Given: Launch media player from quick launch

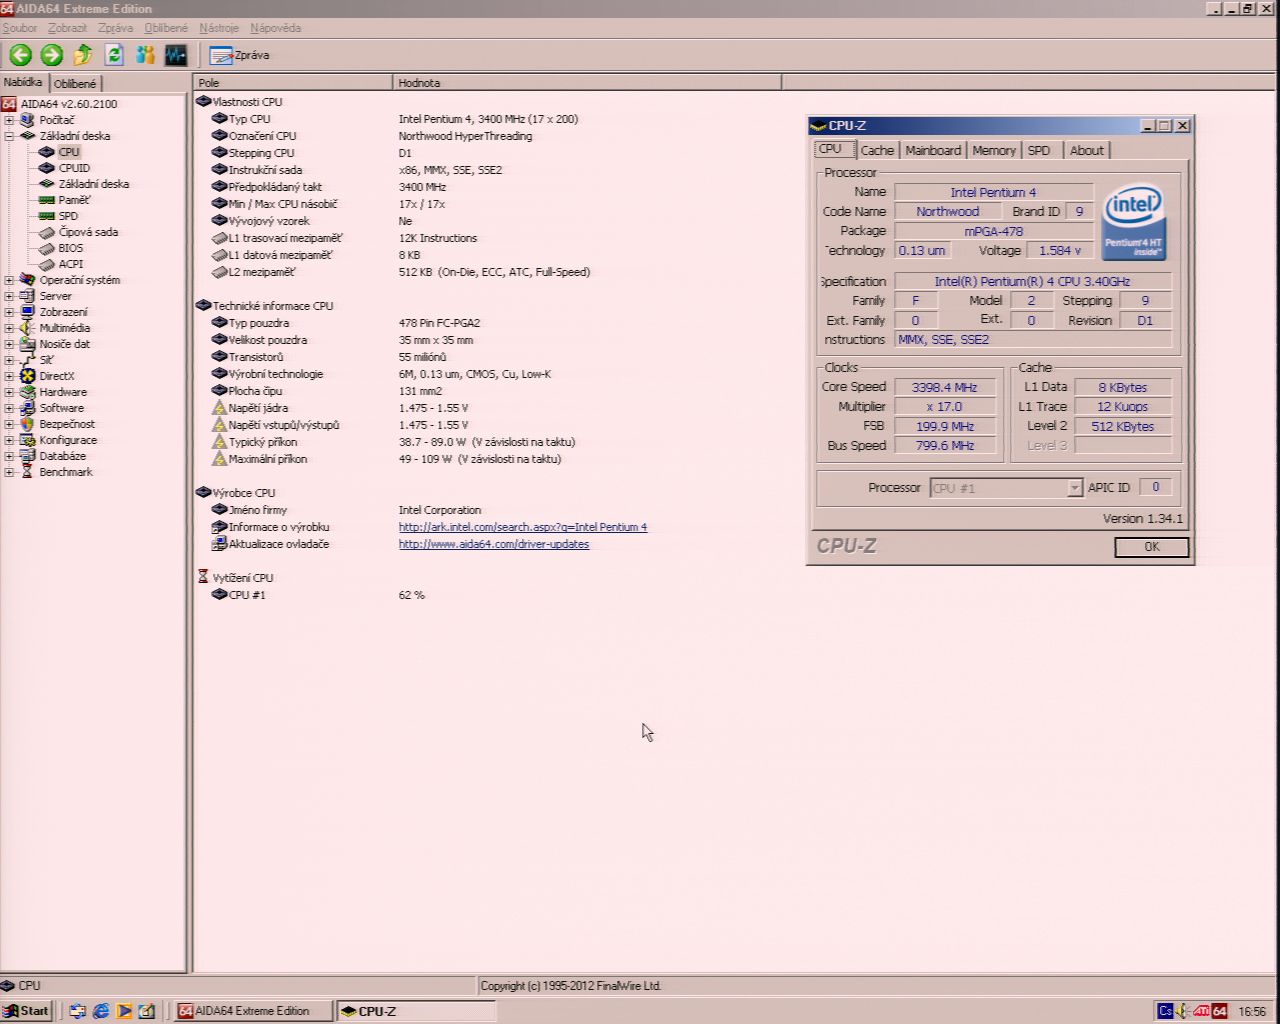Looking at the screenshot, I should [124, 1011].
